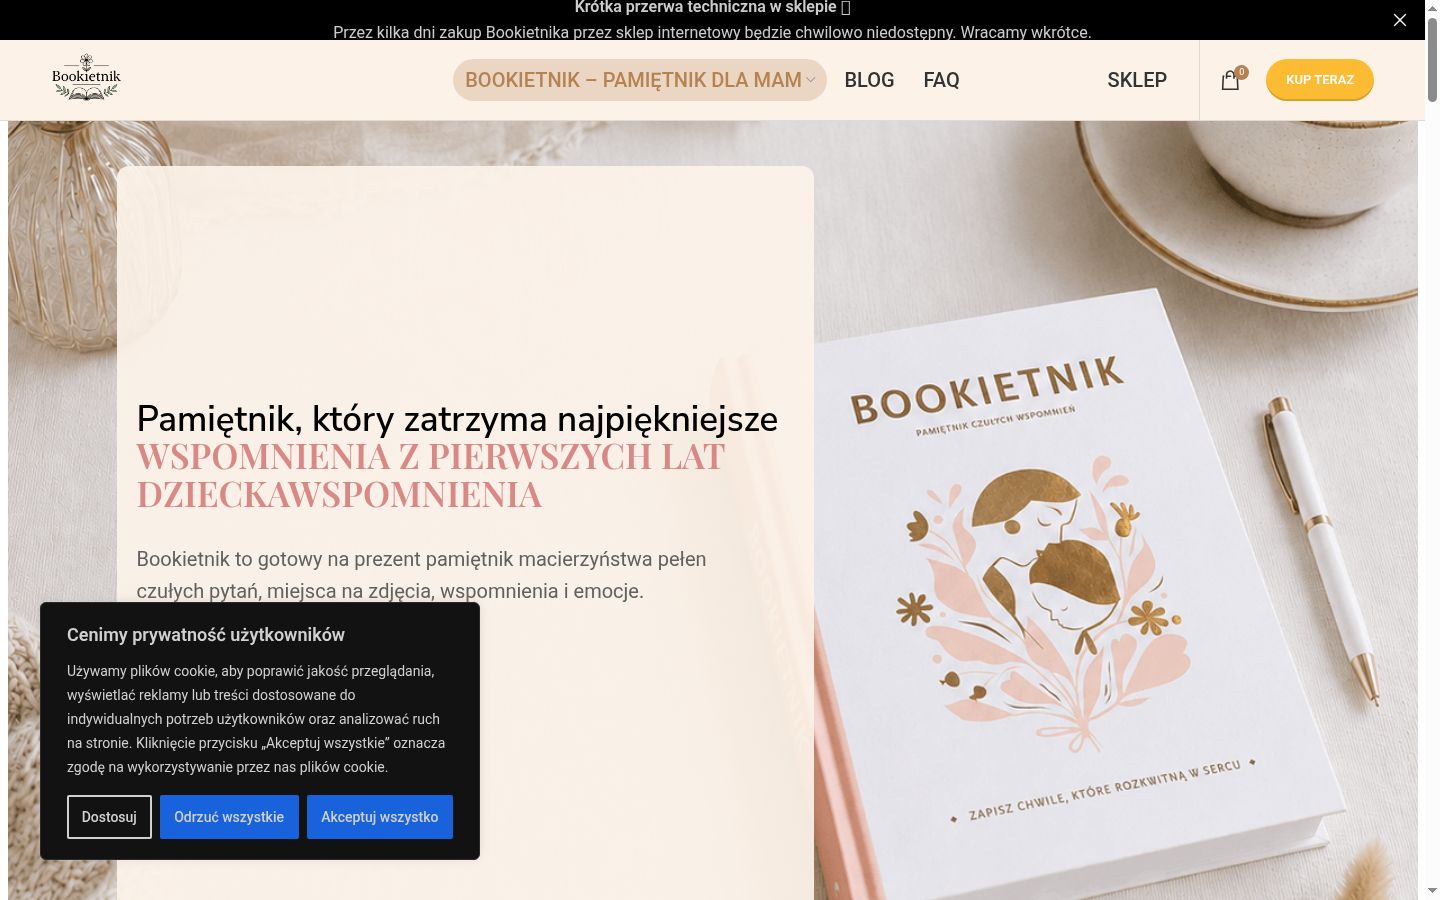Click the Bookietnik logo in header

86,78
